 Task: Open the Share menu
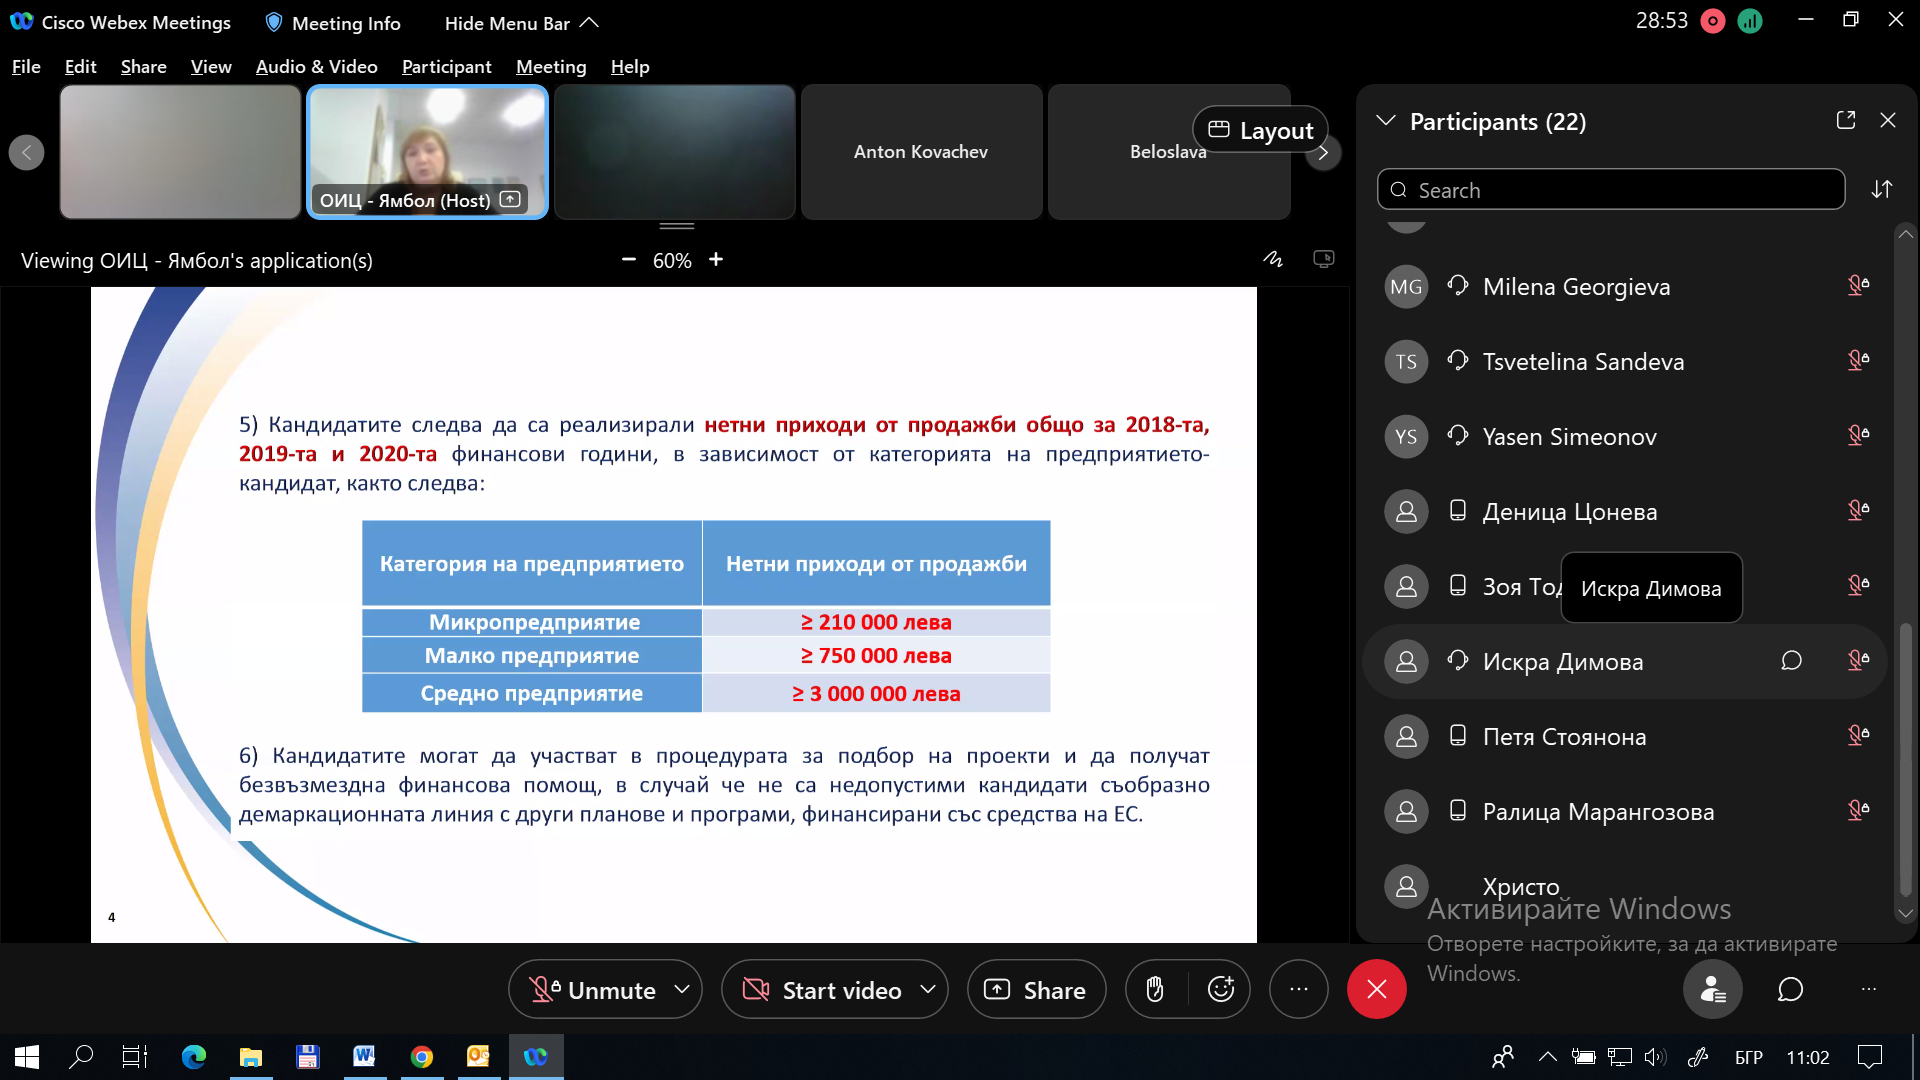(x=143, y=66)
